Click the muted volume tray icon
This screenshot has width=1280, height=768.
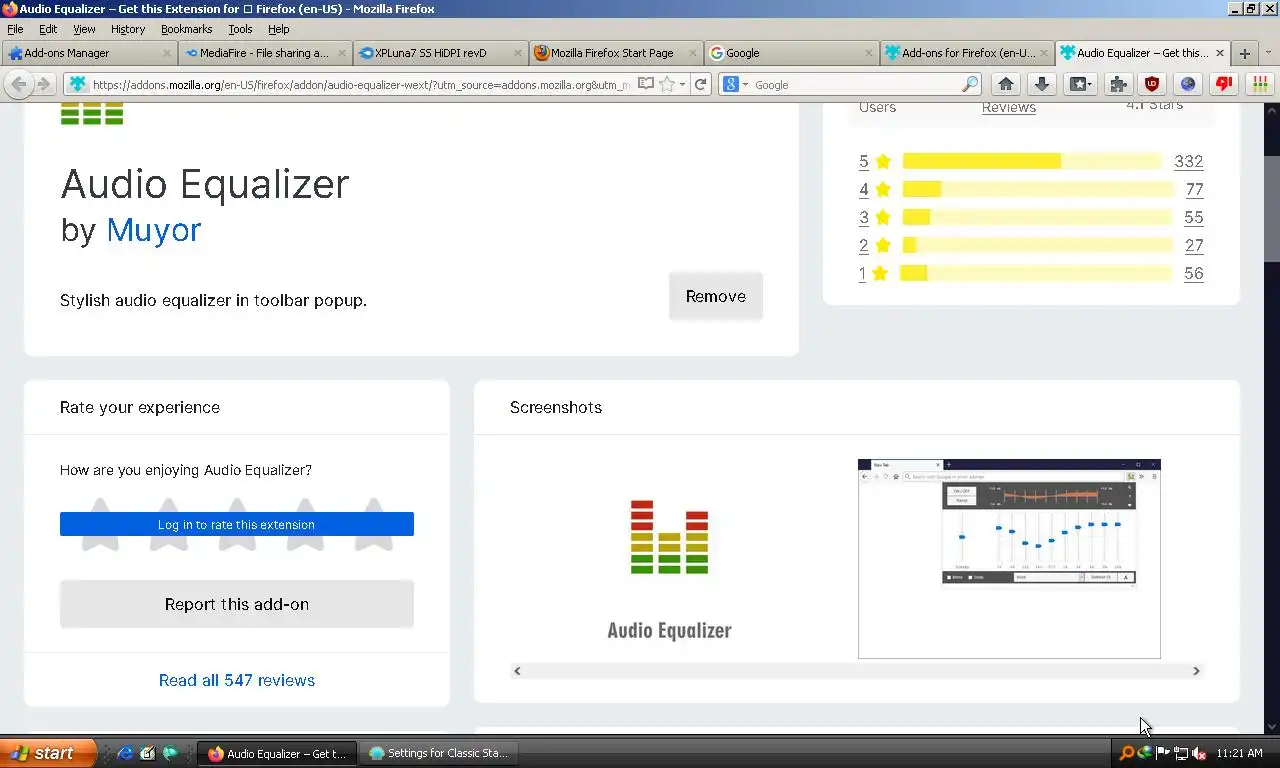click(x=1197, y=753)
